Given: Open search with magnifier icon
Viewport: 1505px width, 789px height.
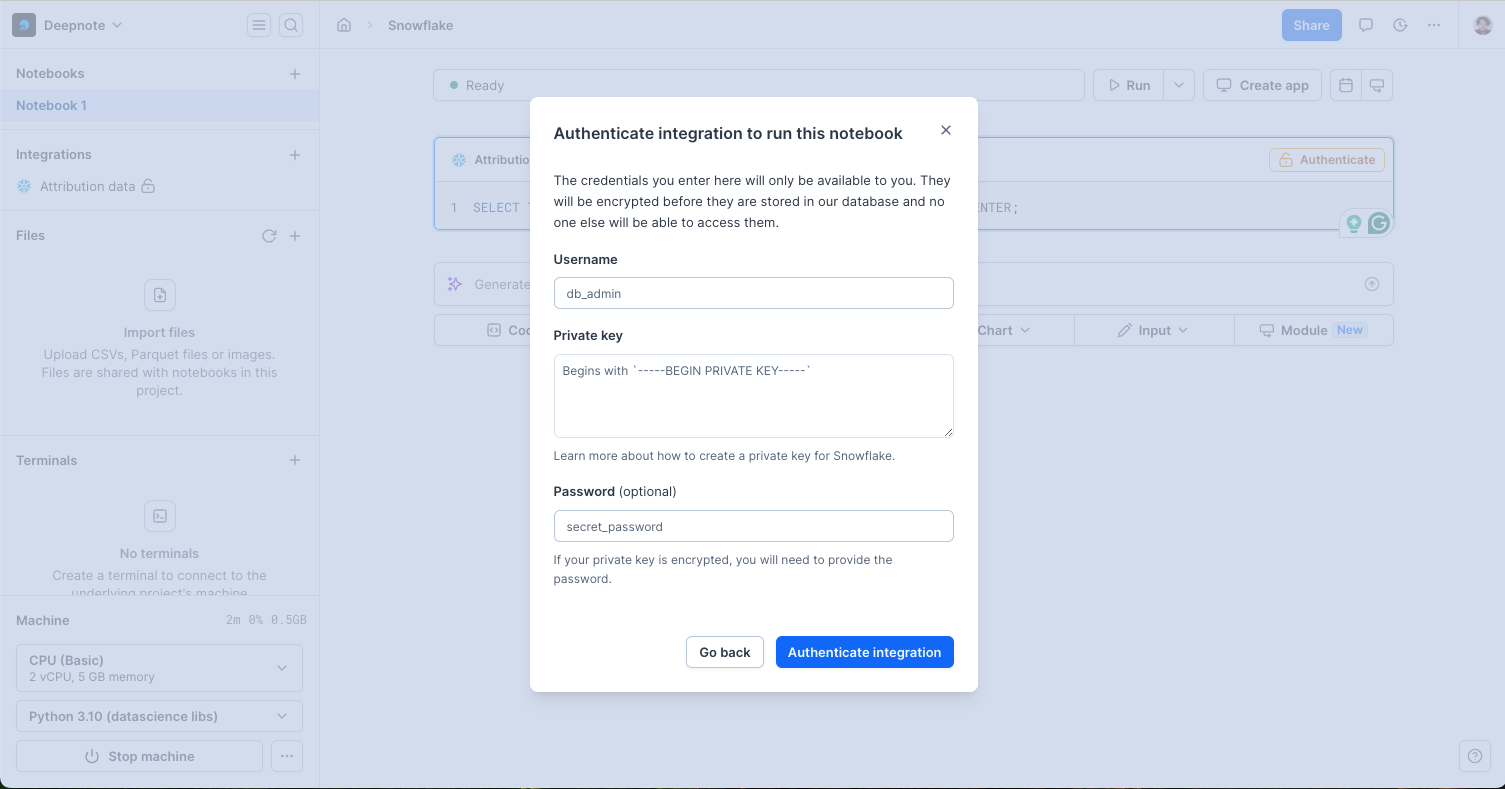Looking at the screenshot, I should point(291,25).
